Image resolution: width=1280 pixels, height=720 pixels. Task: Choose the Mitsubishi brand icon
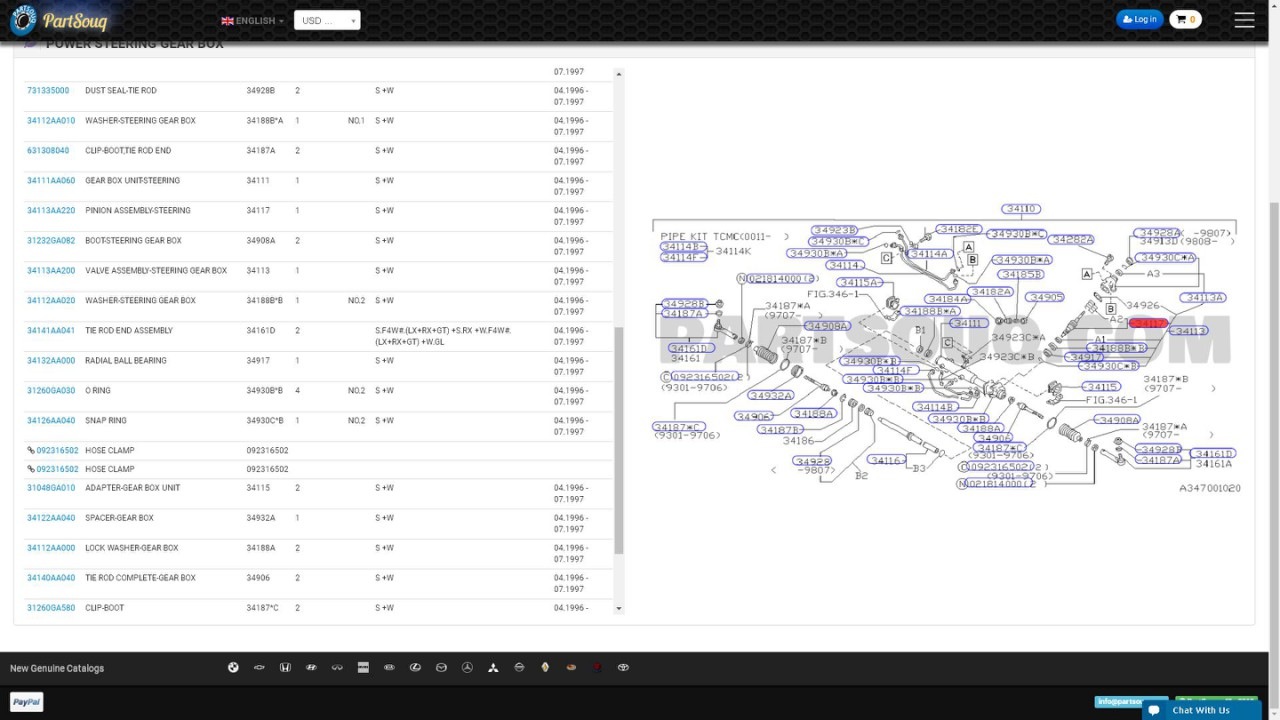point(493,667)
